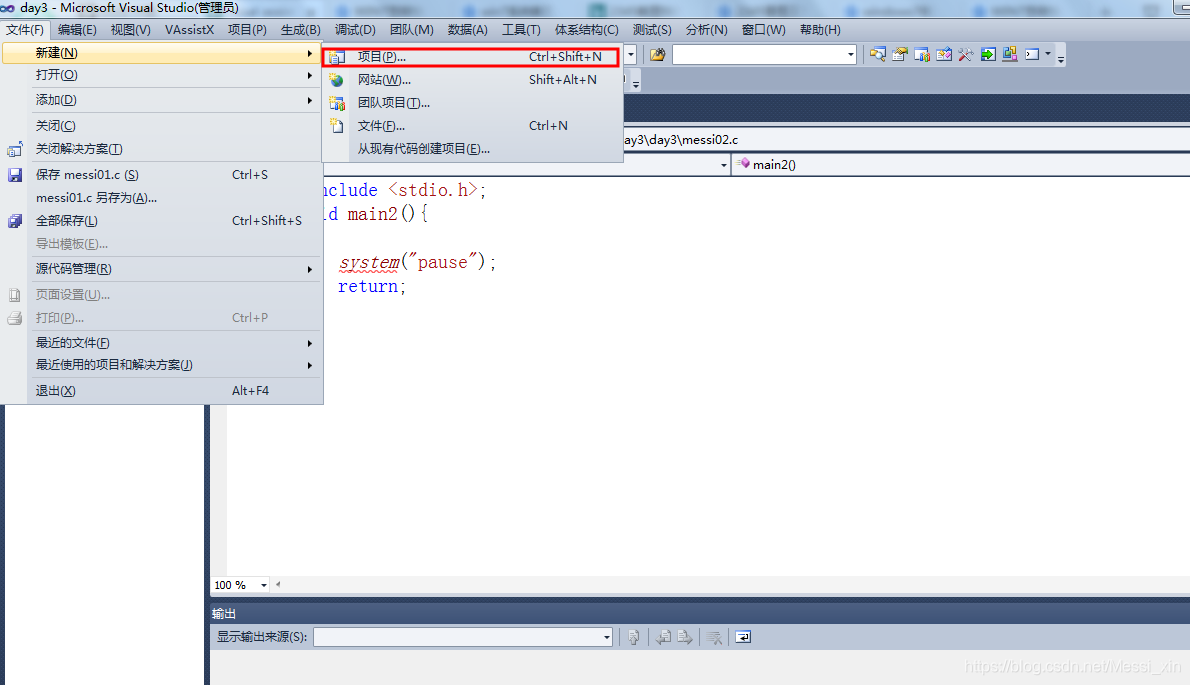Expand the 新建(N) submenu arrow
This screenshot has height=685, width=1190.
coord(310,53)
